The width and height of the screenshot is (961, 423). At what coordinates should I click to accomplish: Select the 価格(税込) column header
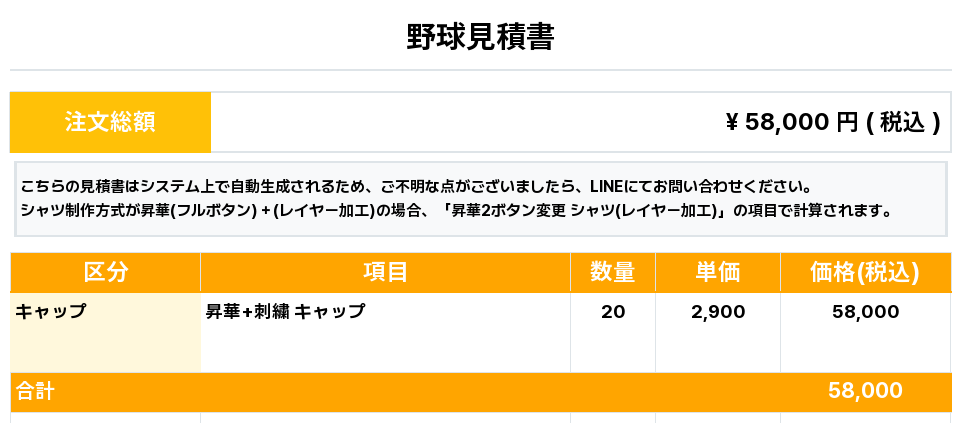pos(864,272)
